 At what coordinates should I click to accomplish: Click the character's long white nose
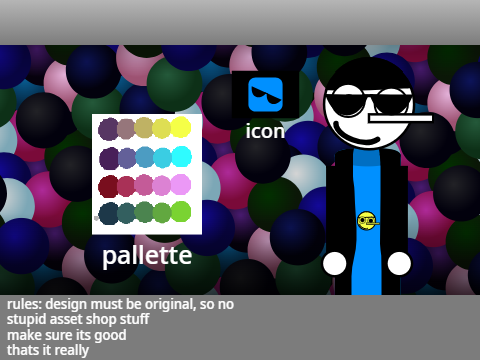pos(400,118)
